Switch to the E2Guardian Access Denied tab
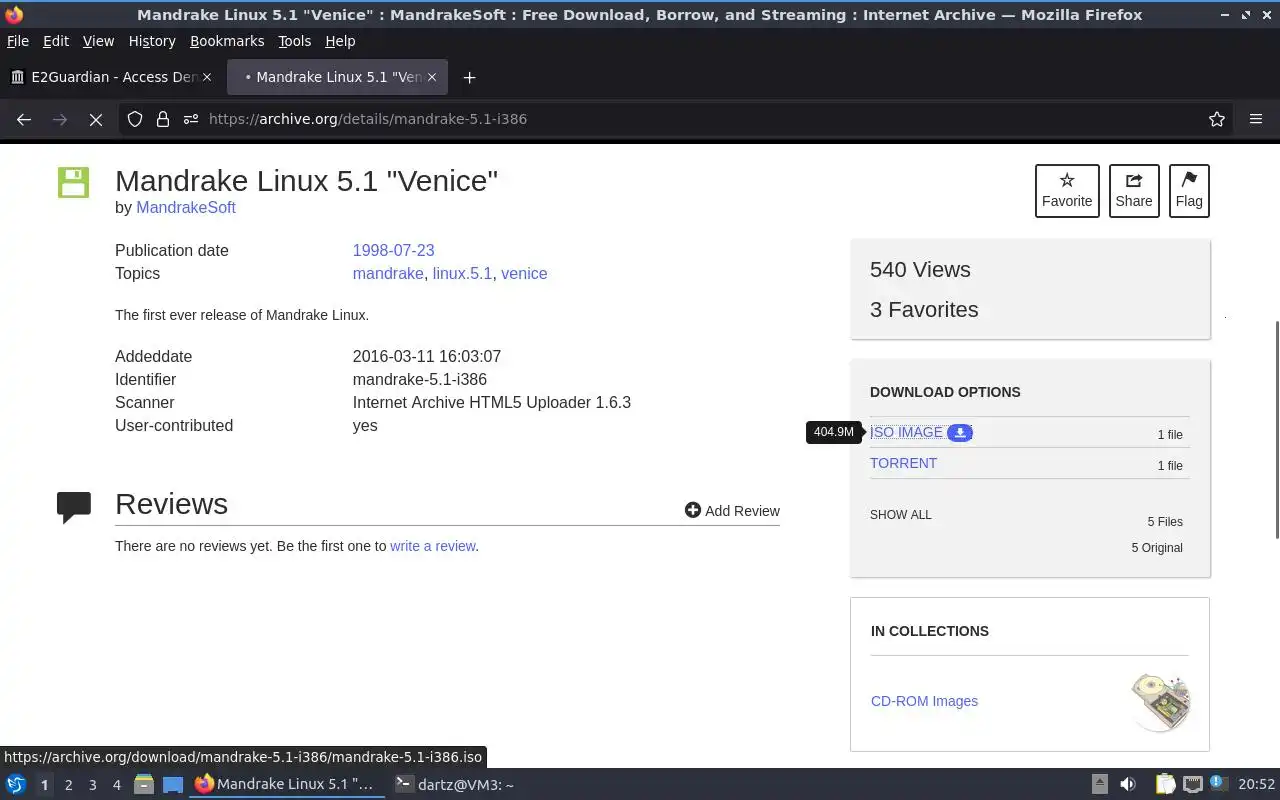 [110, 77]
